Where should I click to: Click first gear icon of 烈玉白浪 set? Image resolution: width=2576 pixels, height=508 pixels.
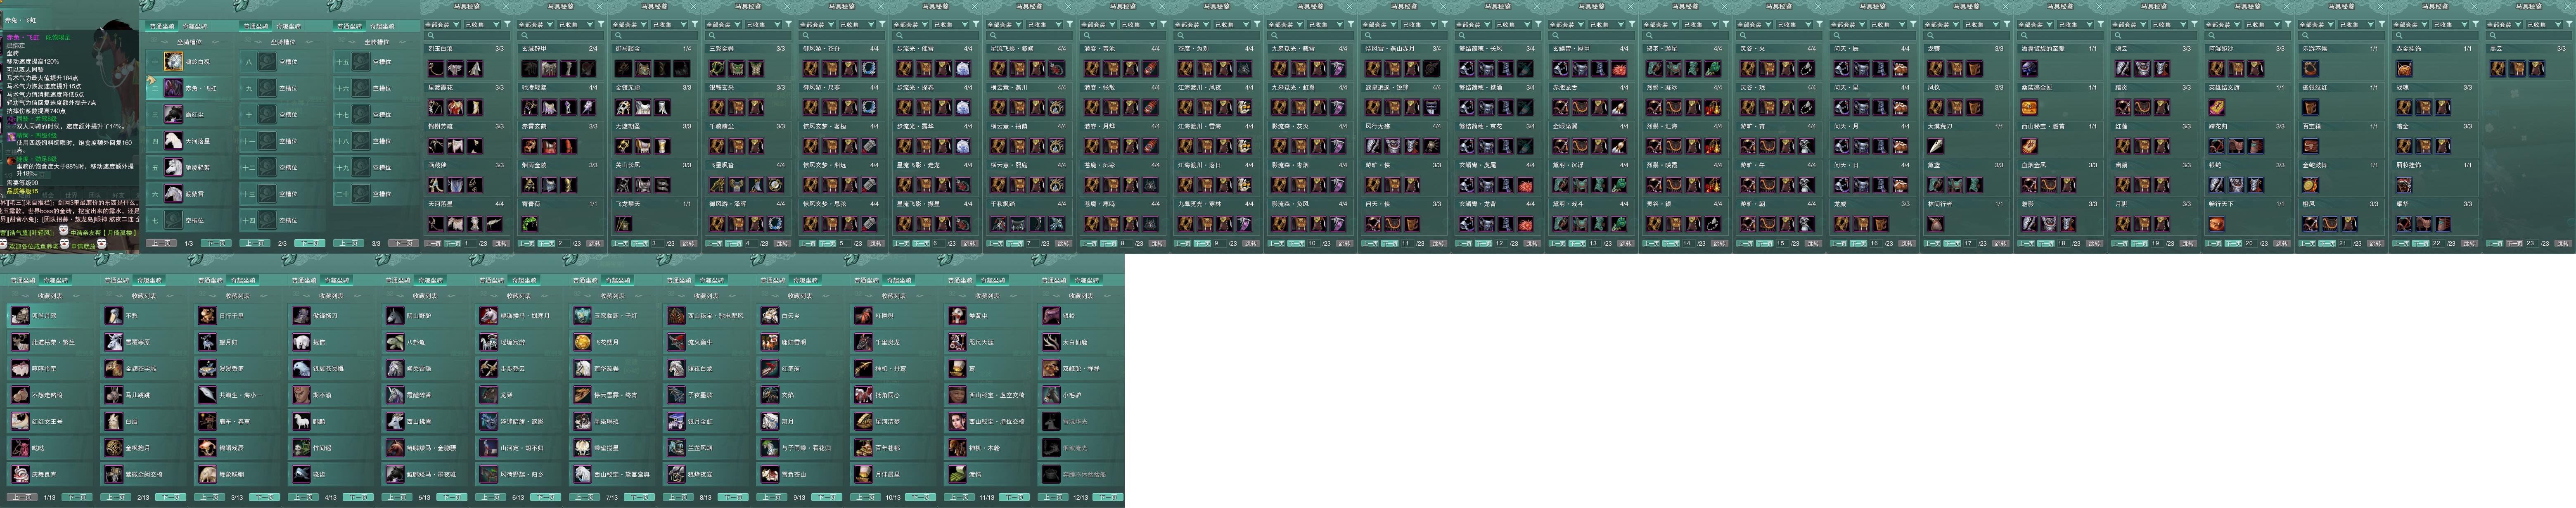[437, 69]
